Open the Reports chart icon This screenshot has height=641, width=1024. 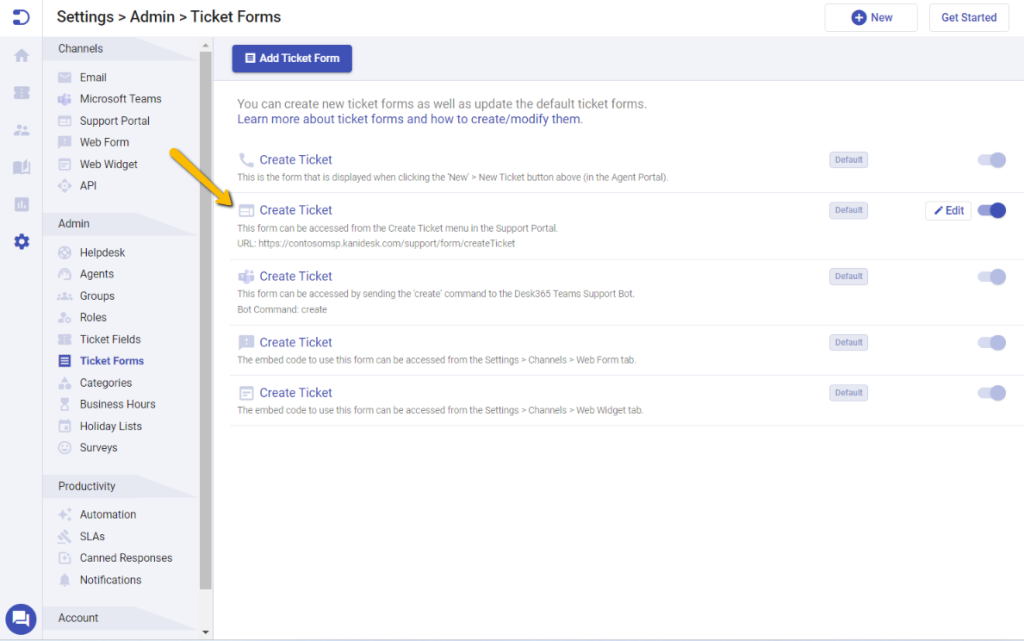22,204
